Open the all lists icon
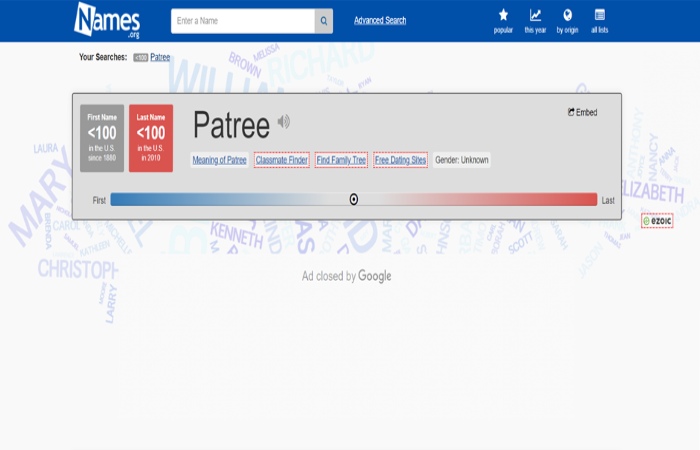This screenshot has height=450, width=700. point(600,21)
